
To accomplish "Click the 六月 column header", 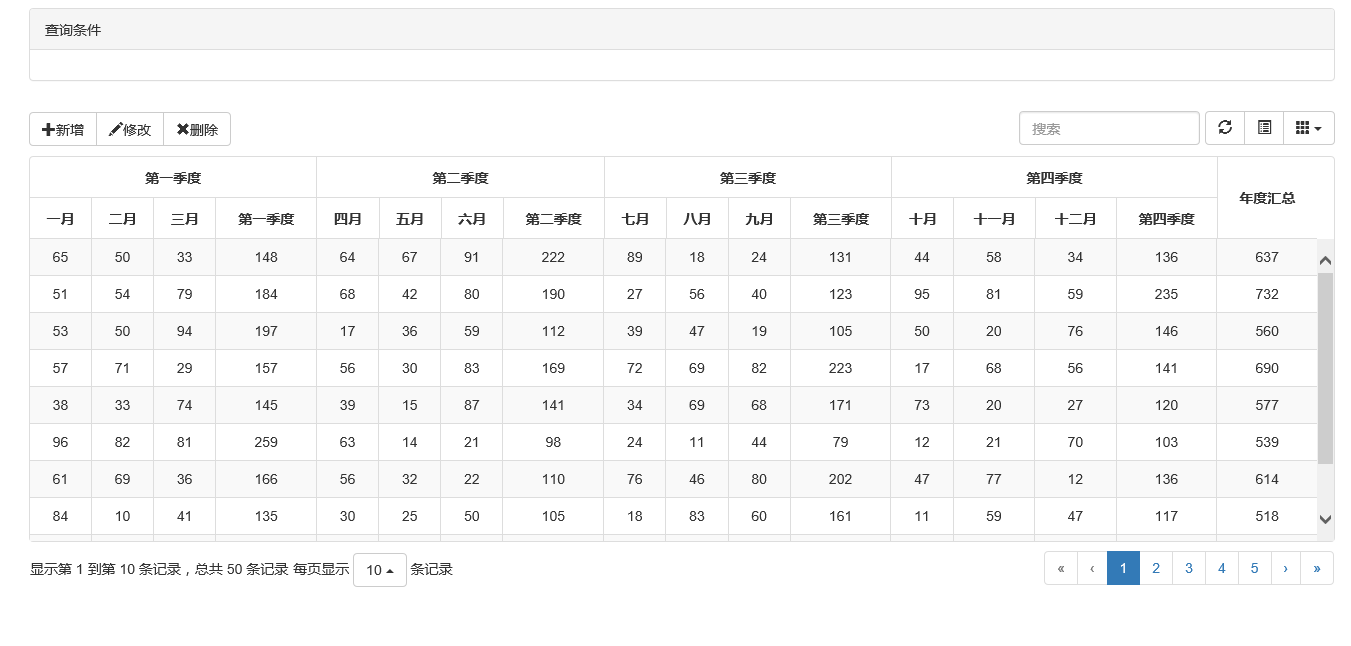I will pos(472,219).
